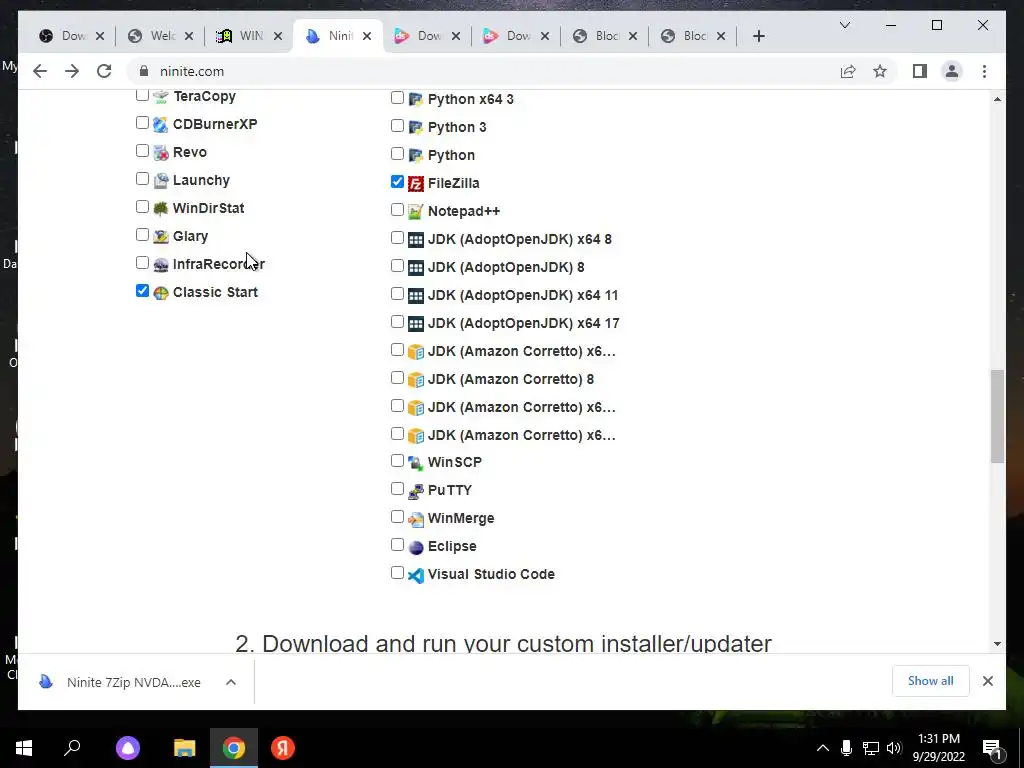Uncheck the Classic Start checkbox
The height and width of the screenshot is (768, 1024).
(142, 291)
